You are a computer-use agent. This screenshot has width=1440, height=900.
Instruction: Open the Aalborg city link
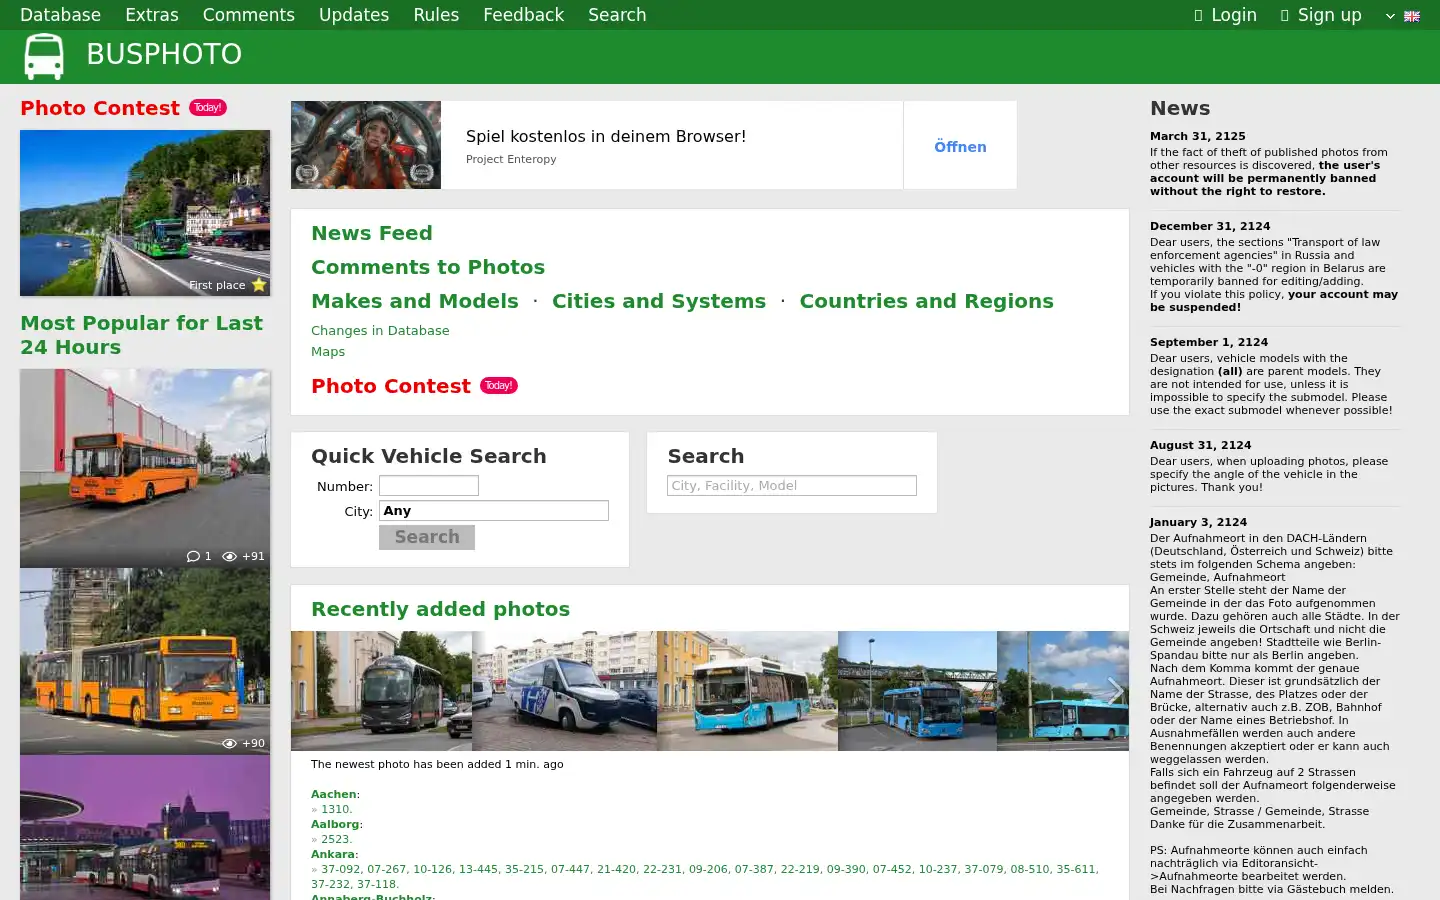[335, 824]
